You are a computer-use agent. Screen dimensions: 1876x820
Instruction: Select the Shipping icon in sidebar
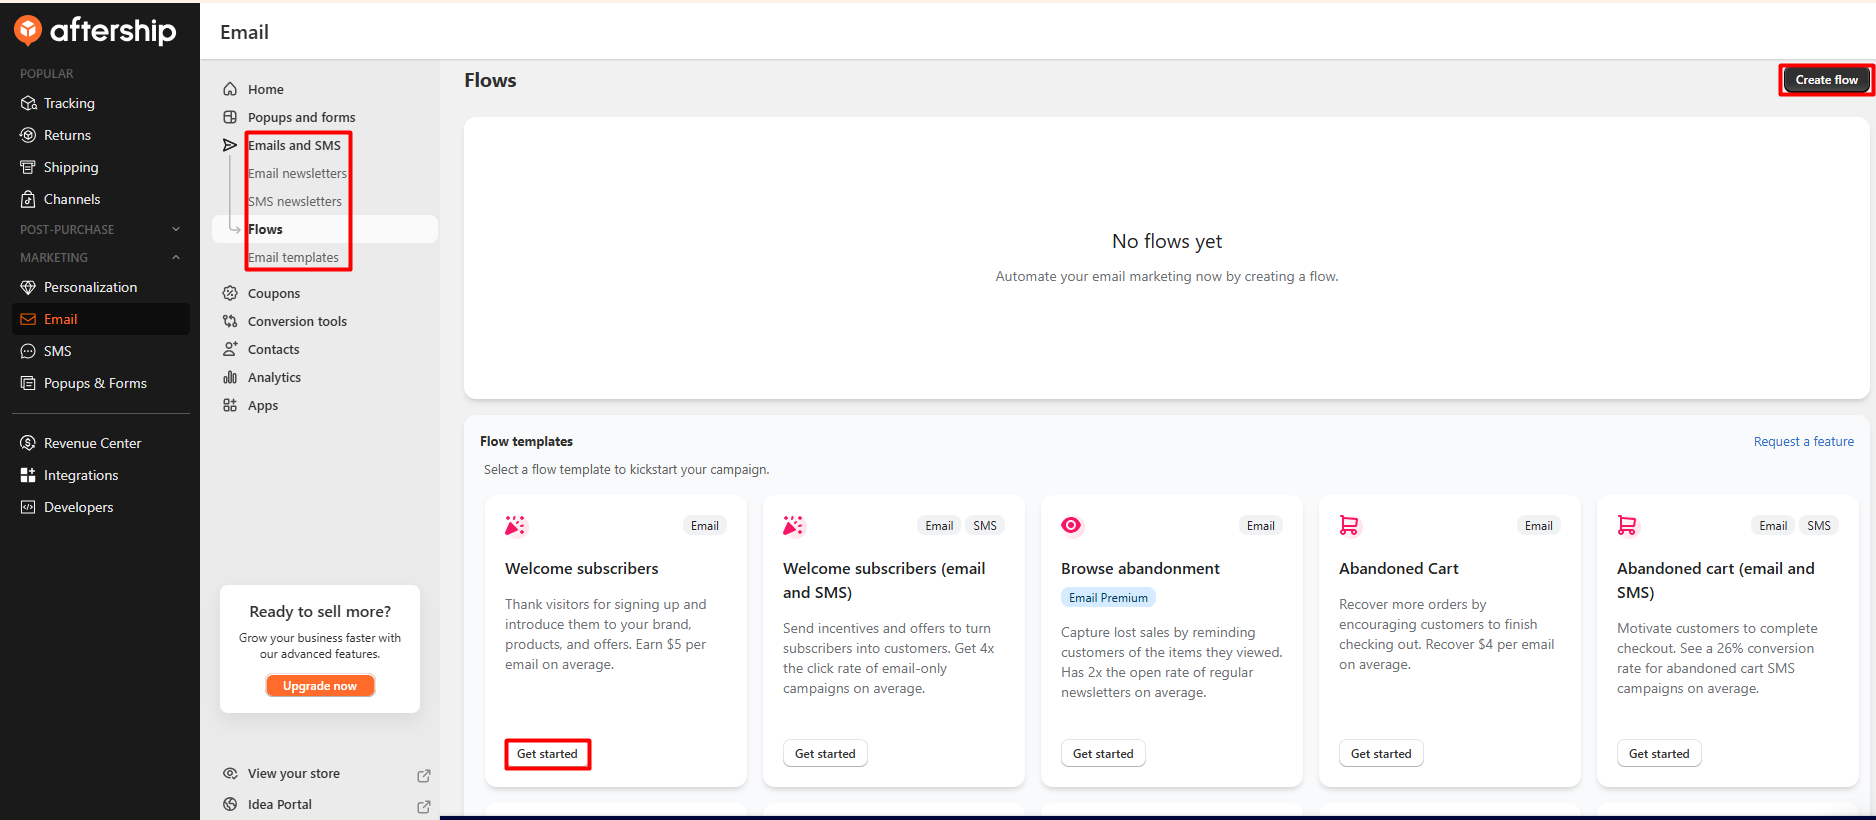point(28,167)
